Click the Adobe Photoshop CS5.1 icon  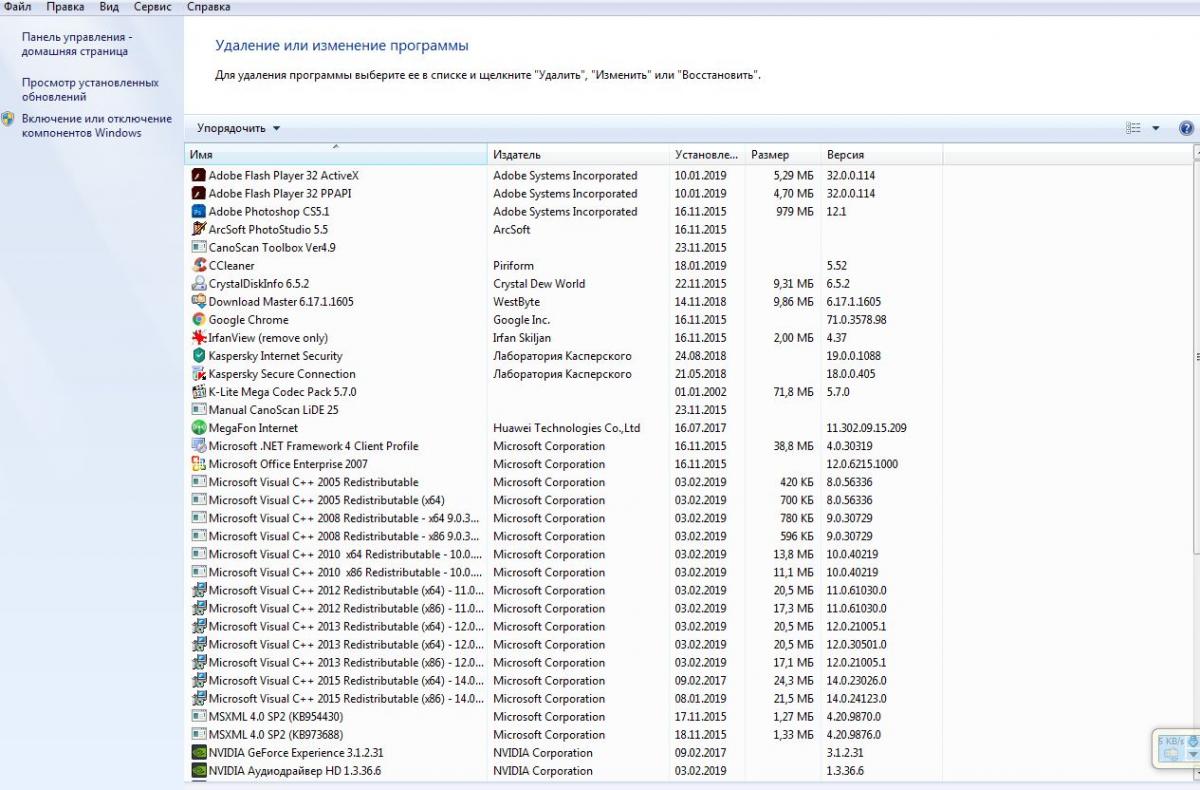198,212
